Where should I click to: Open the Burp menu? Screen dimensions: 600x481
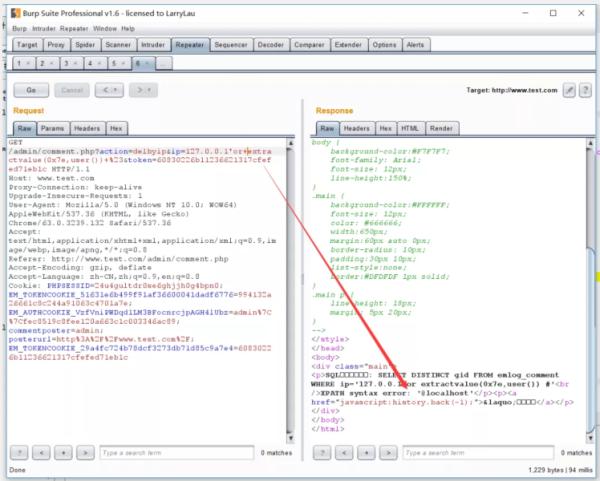(x=19, y=29)
